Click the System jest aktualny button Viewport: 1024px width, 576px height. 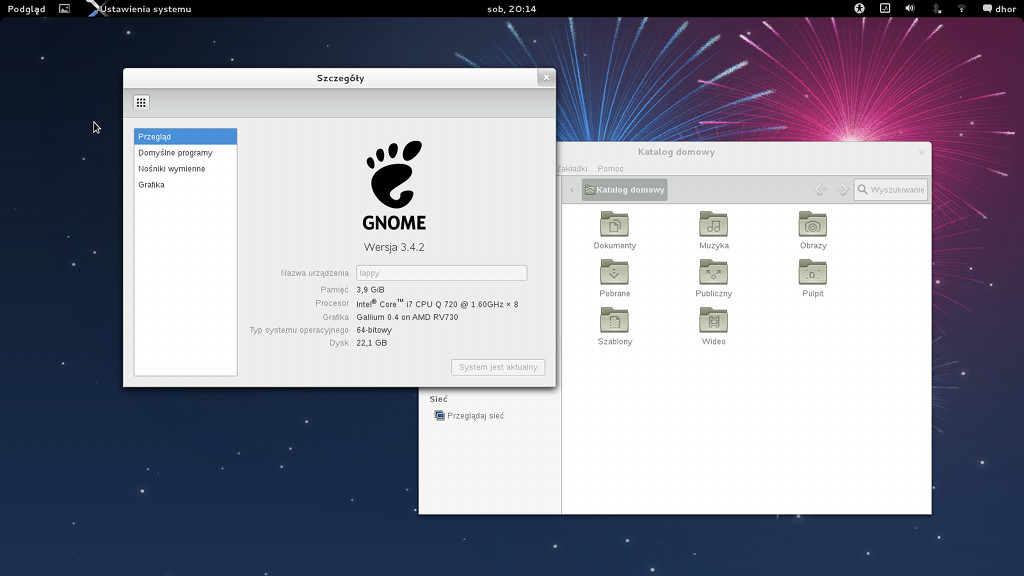tap(498, 367)
